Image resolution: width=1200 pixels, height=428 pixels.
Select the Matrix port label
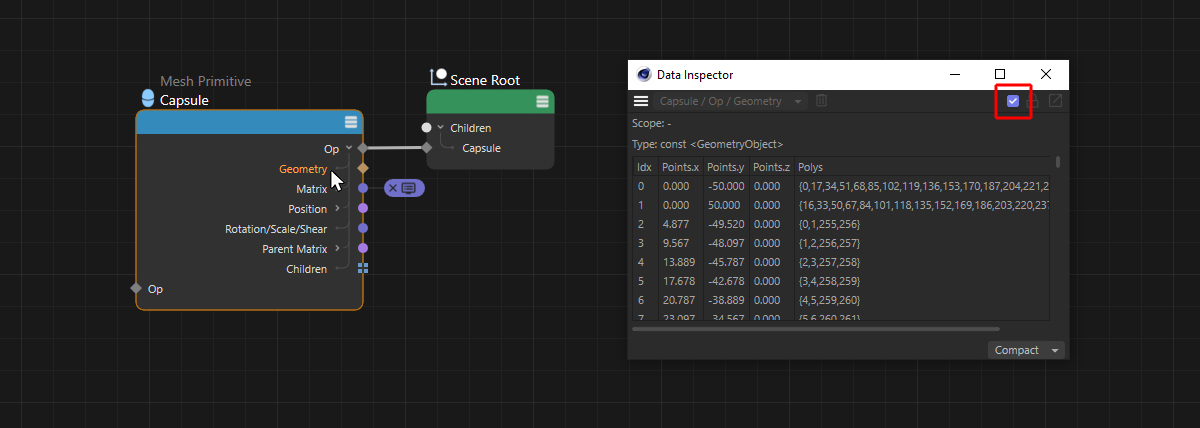312,188
